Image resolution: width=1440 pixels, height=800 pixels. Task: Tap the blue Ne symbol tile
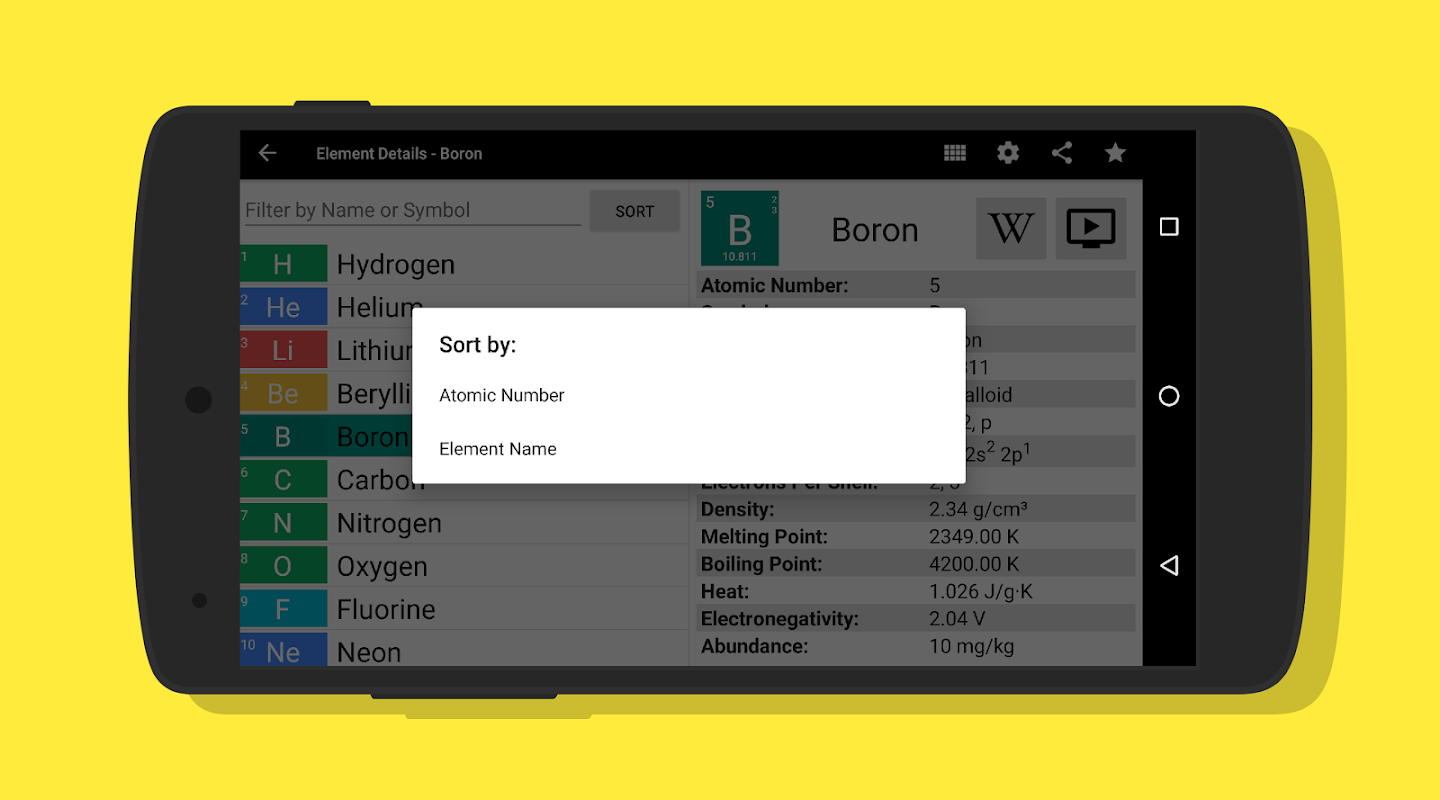pyautogui.click(x=283, y=650)
